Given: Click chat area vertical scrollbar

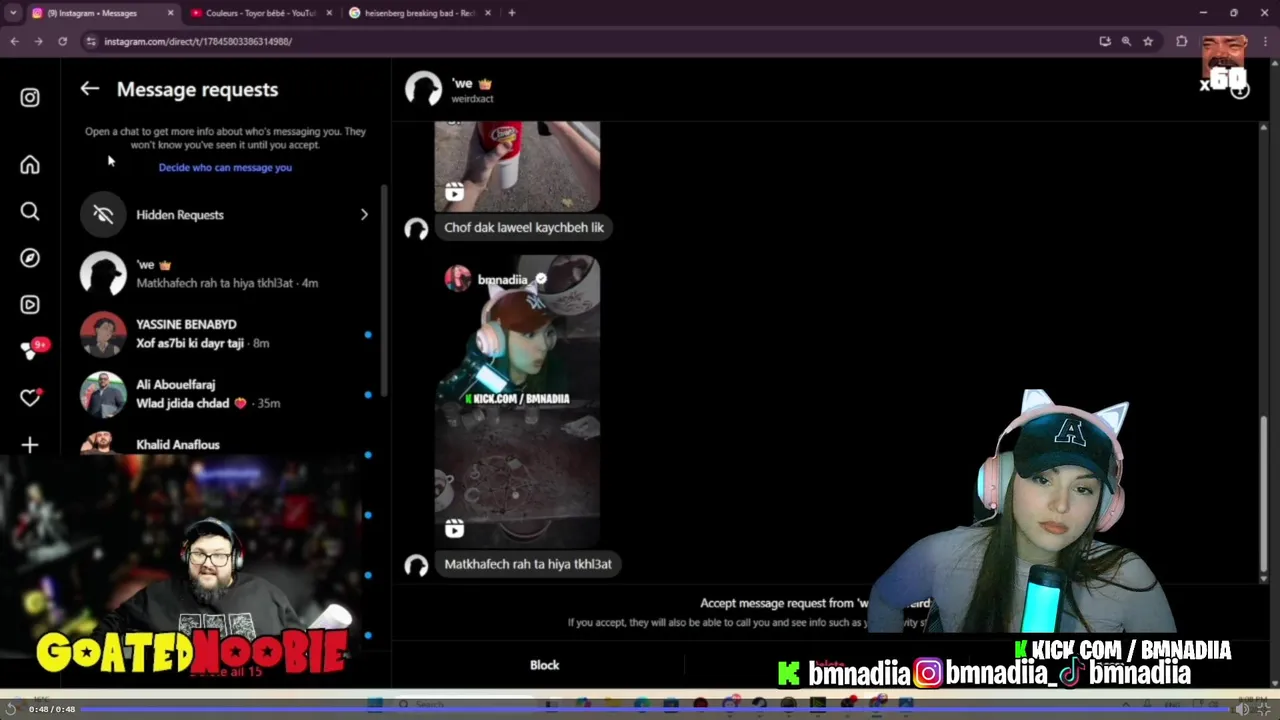Looking at the screenshot, I should pyautogui.click(x=1264, y=495).
